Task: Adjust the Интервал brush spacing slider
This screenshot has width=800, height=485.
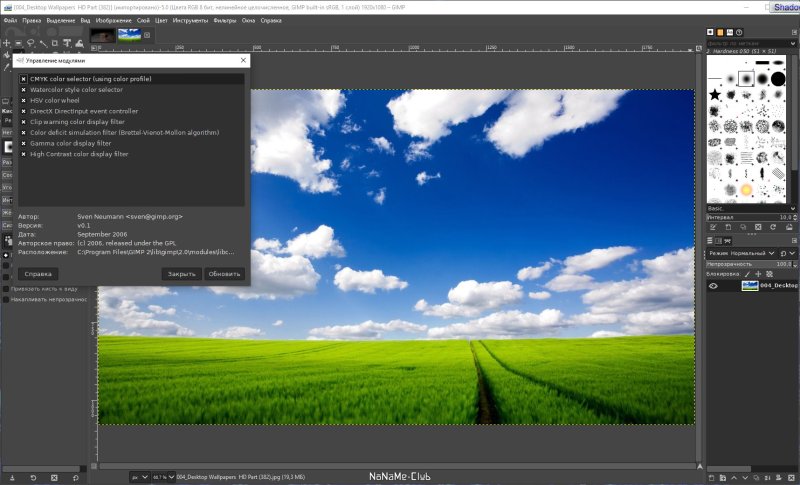Action: click(x=751, y=218)
